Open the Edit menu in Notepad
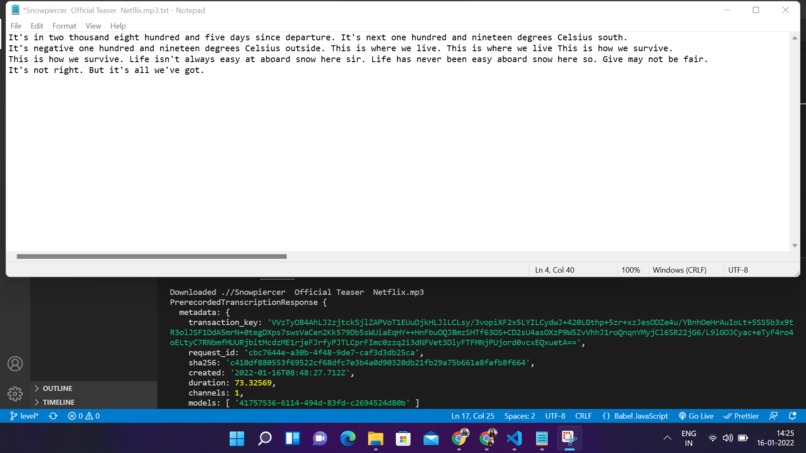 pos(36,26)
